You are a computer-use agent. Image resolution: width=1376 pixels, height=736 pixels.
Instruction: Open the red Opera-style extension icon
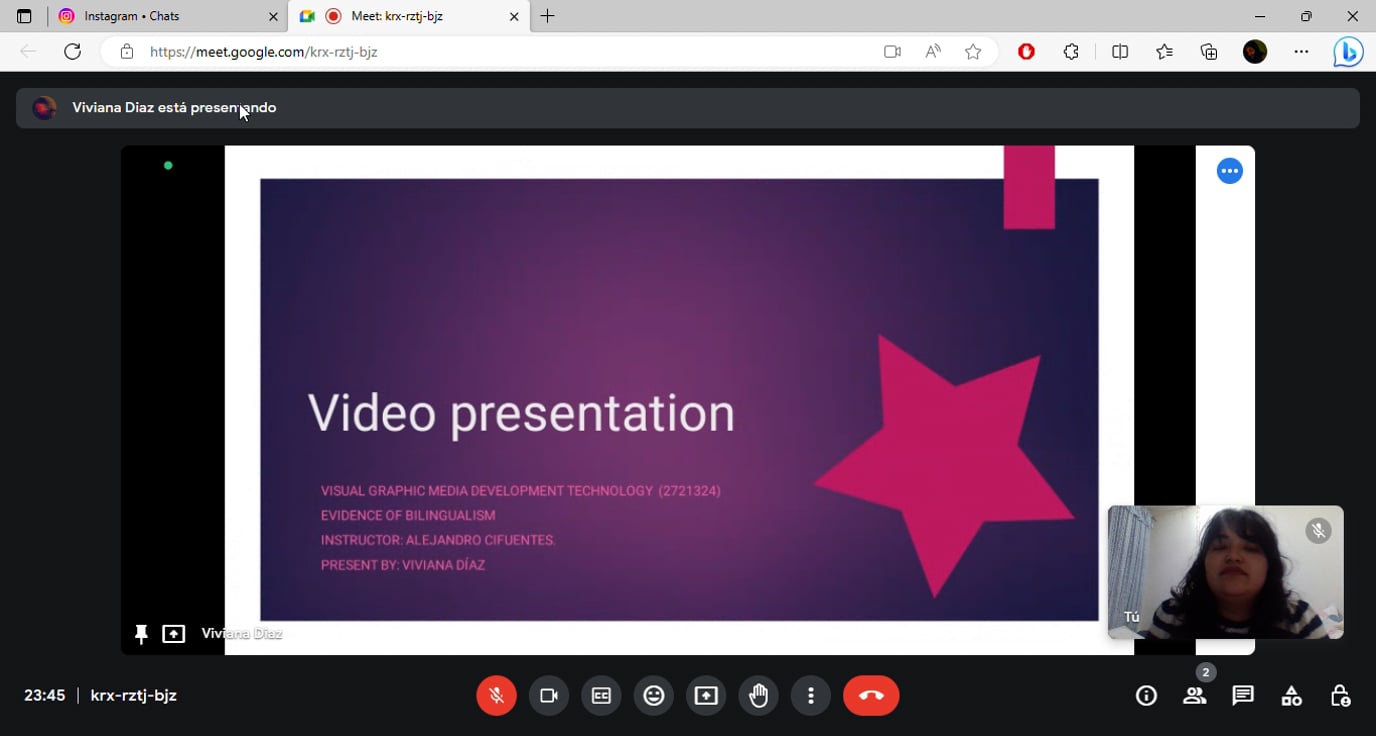pos(1026,52)
